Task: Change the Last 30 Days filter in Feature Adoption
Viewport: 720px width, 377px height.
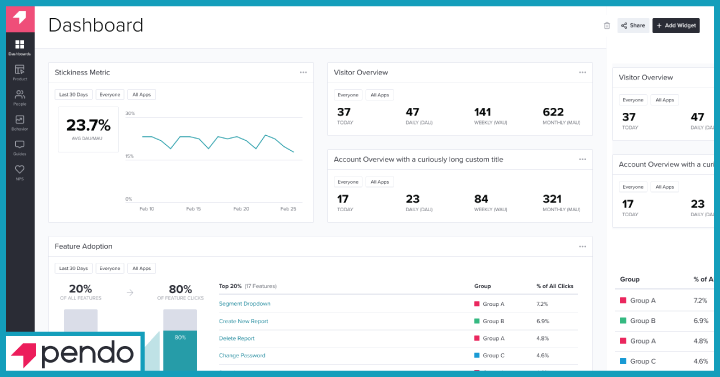Action: point(73,268)
